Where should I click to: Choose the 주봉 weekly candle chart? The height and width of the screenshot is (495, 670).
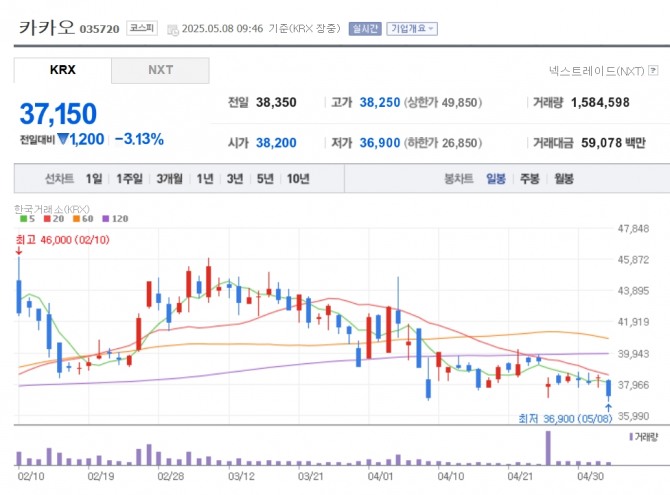[x=529, y=179]
